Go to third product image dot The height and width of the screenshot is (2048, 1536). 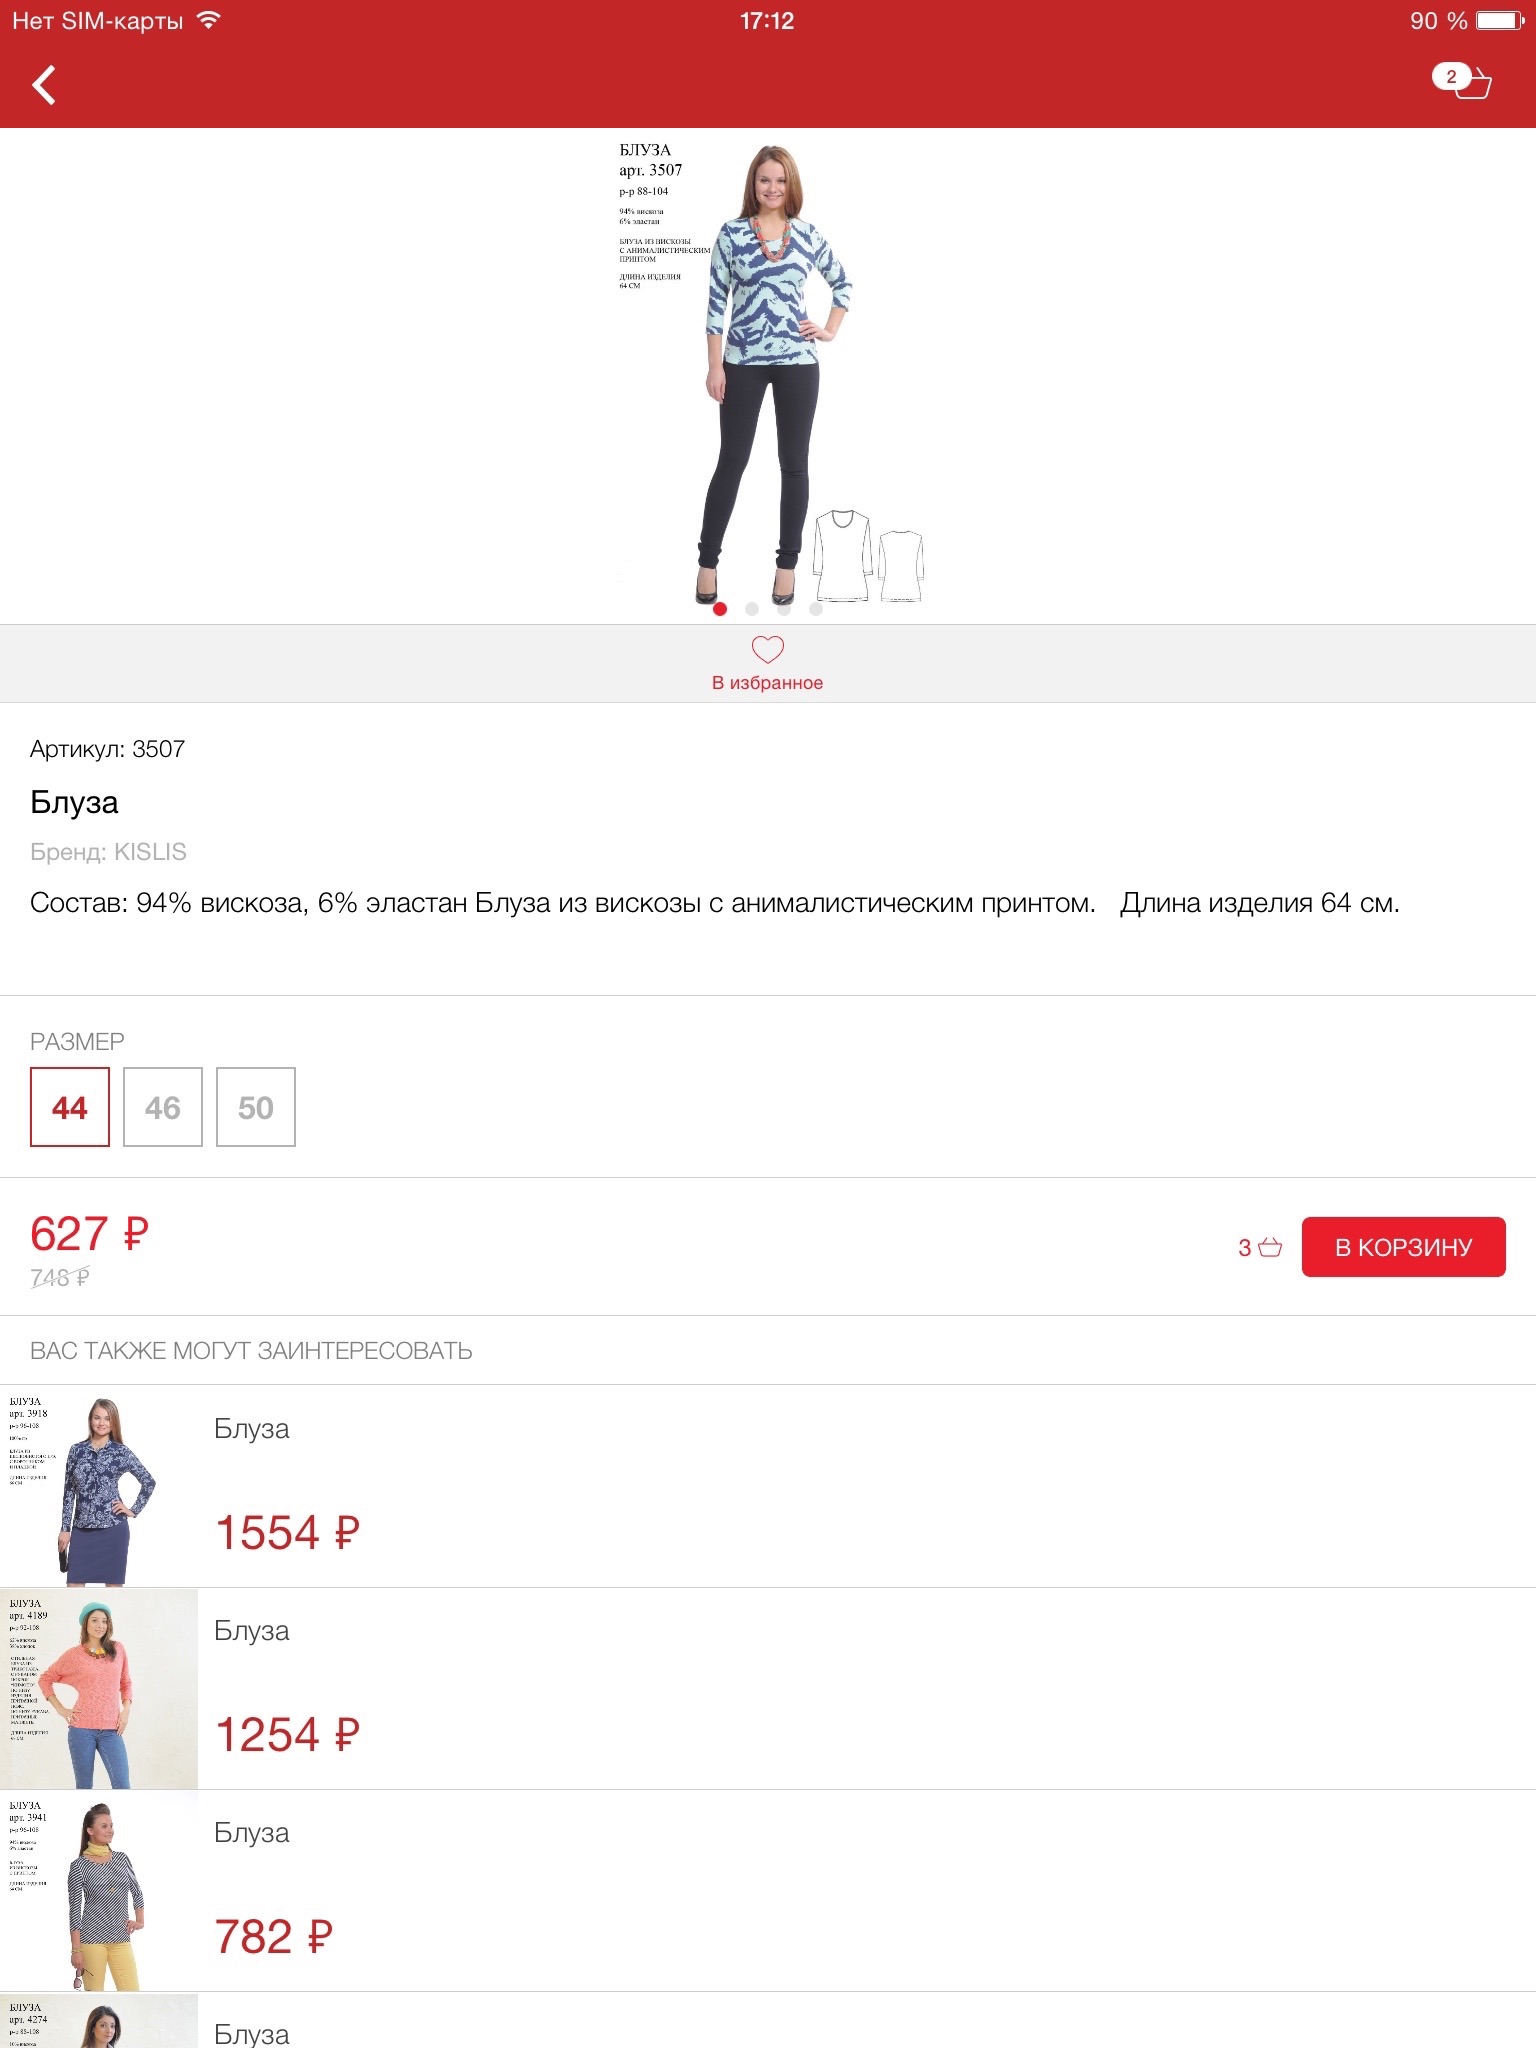(784, 609)
